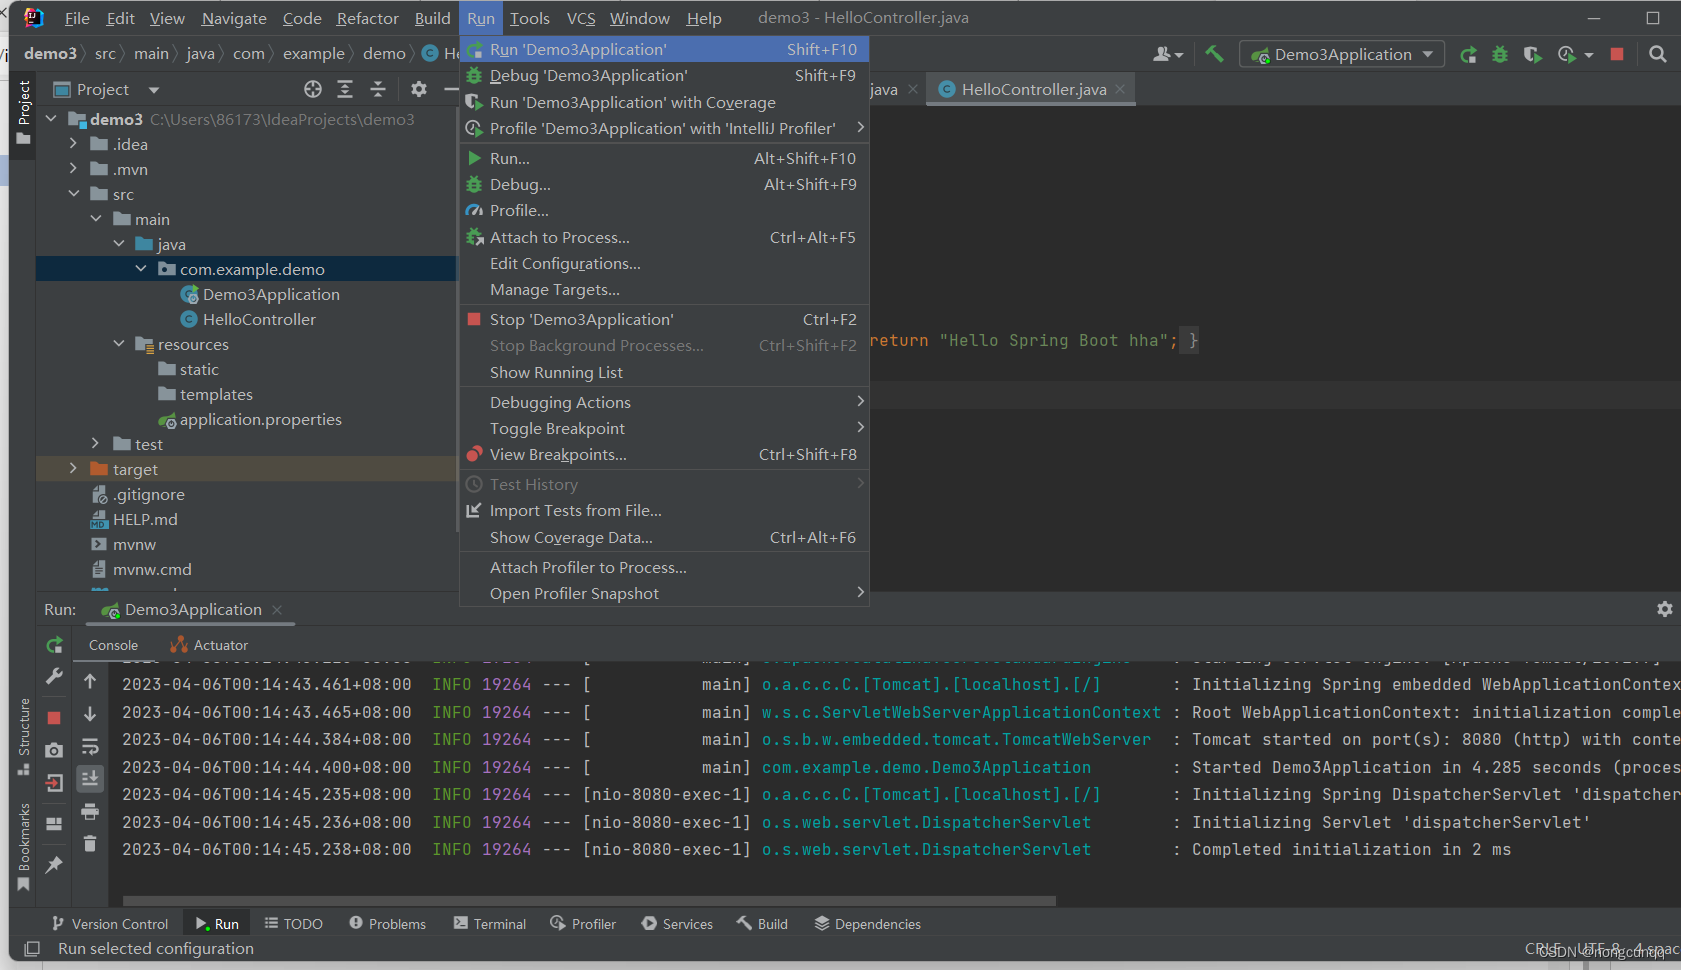Click the Exit icon in Run panel

(x=55, y=783)
